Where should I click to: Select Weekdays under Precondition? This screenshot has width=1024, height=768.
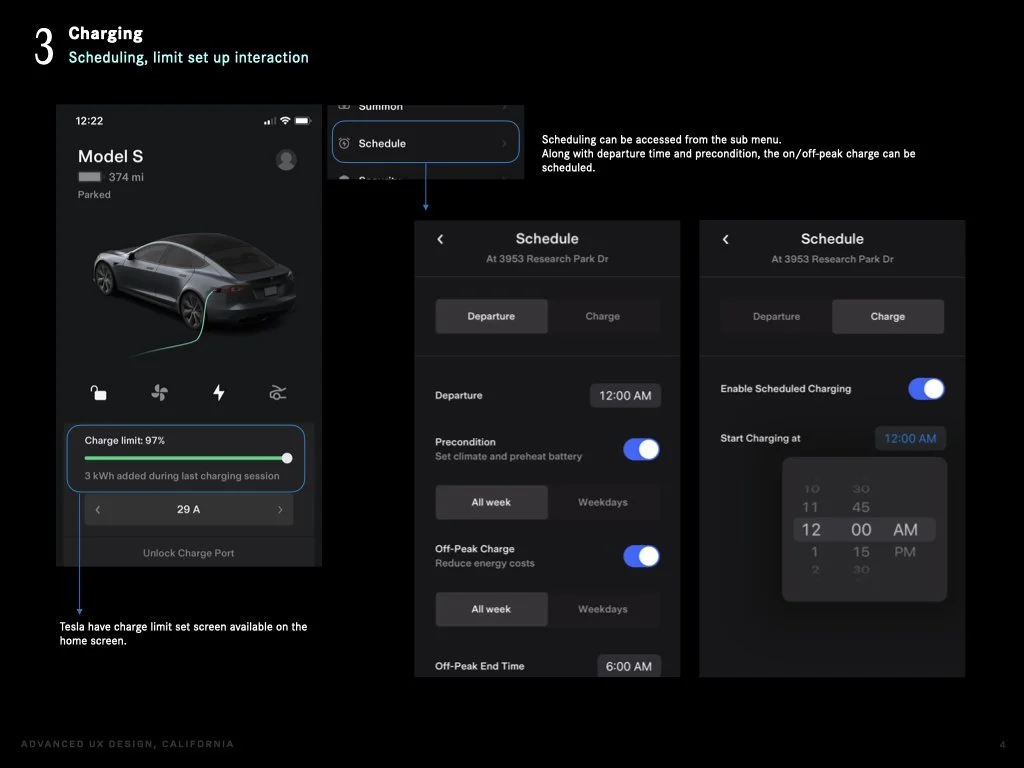603,502
